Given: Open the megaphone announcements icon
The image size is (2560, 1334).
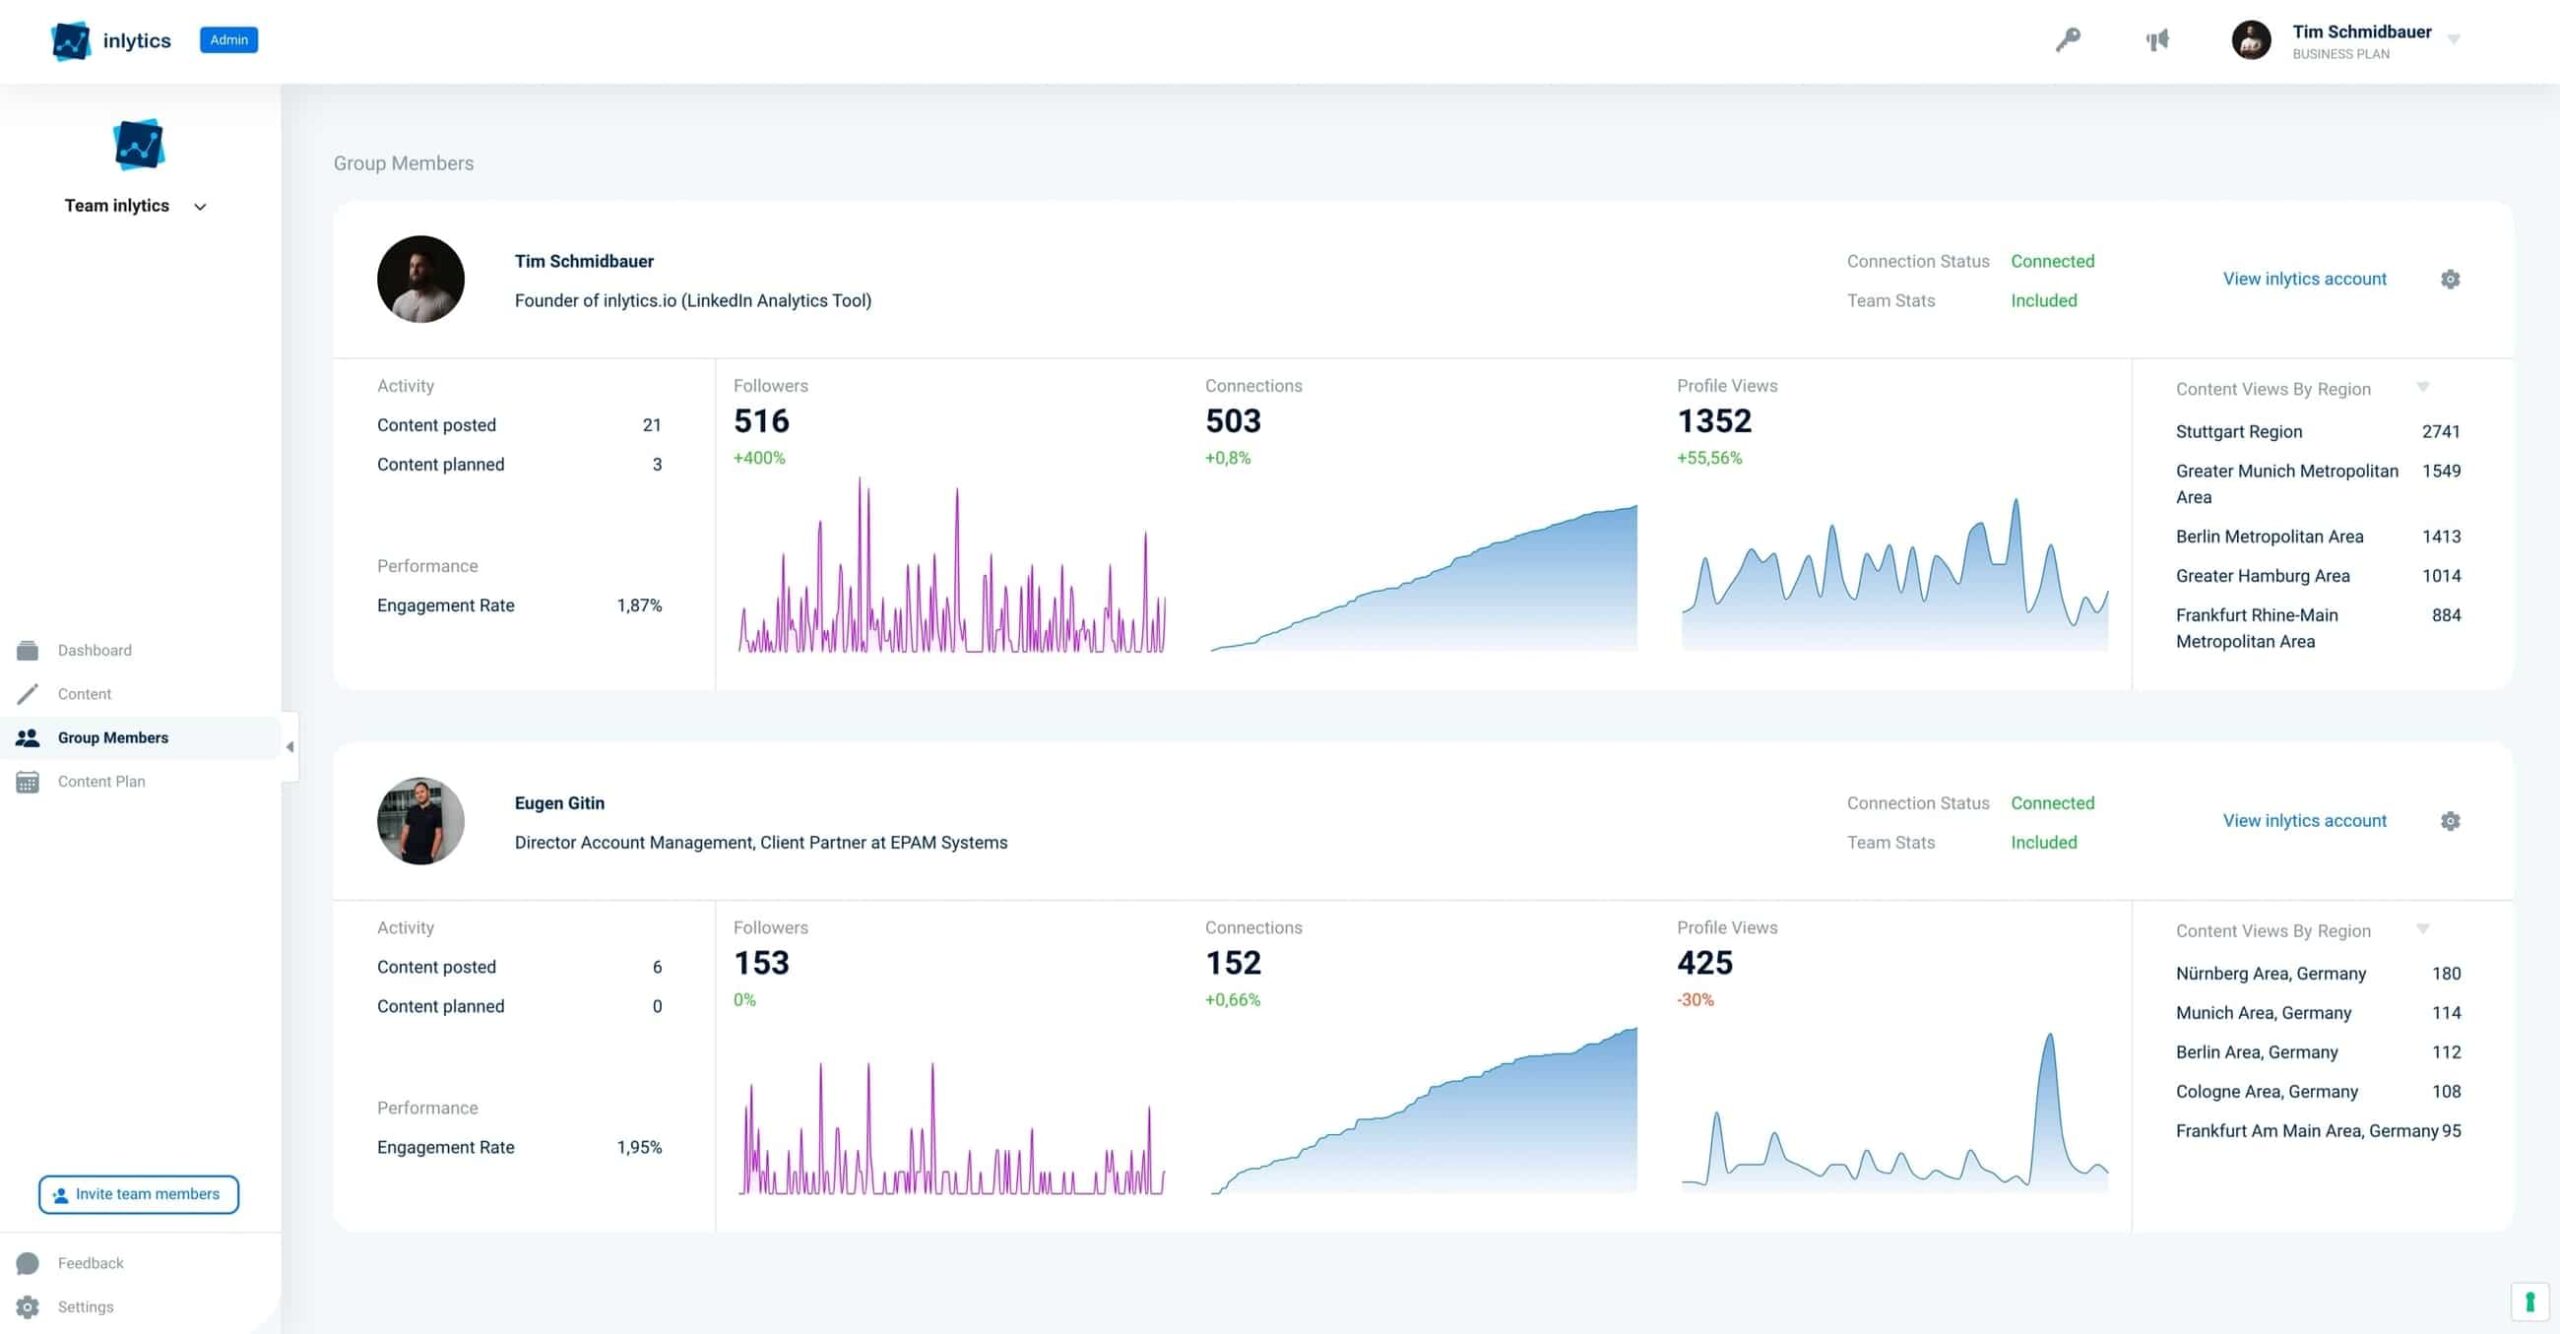Looking at the screenshot, I should (x=2157, y=40).
